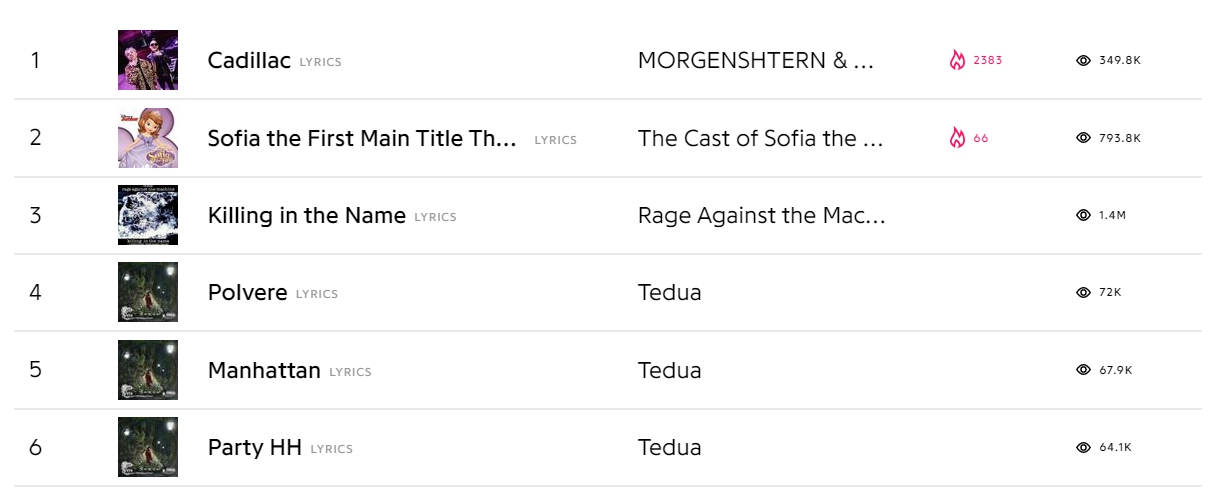Viewport: 1217px width, 492px height.
Task: Open the Rage Against the Machine artist name
Action: tap(761, 216)
